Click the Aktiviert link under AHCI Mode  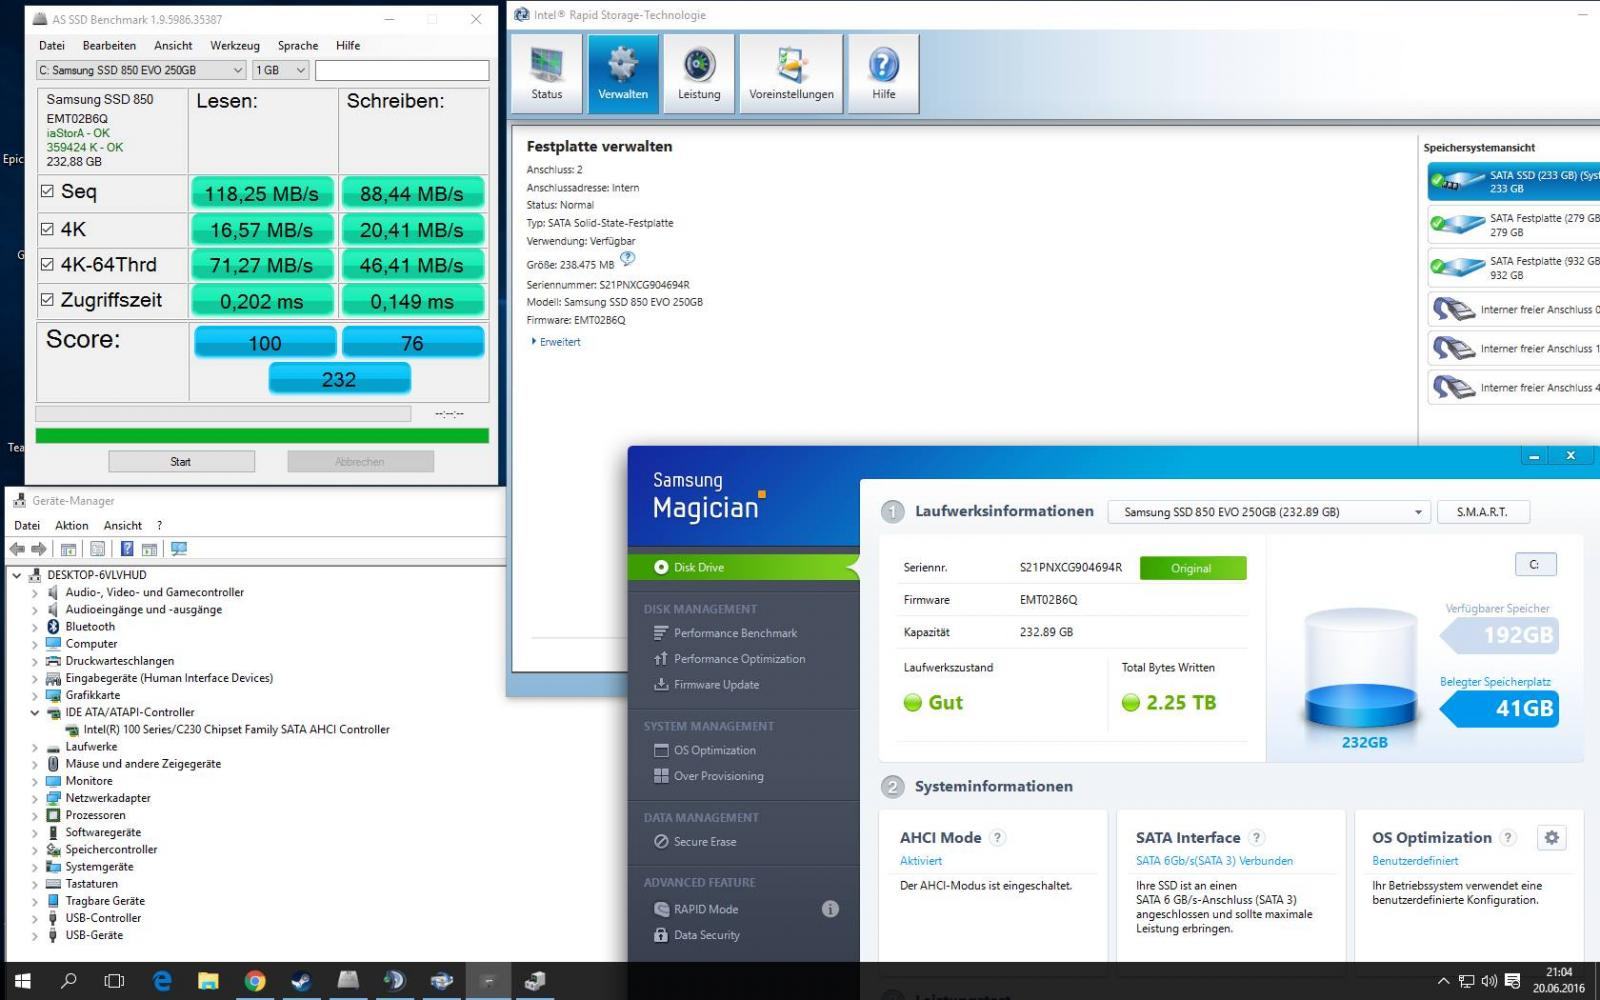click(x=921, y=861)
